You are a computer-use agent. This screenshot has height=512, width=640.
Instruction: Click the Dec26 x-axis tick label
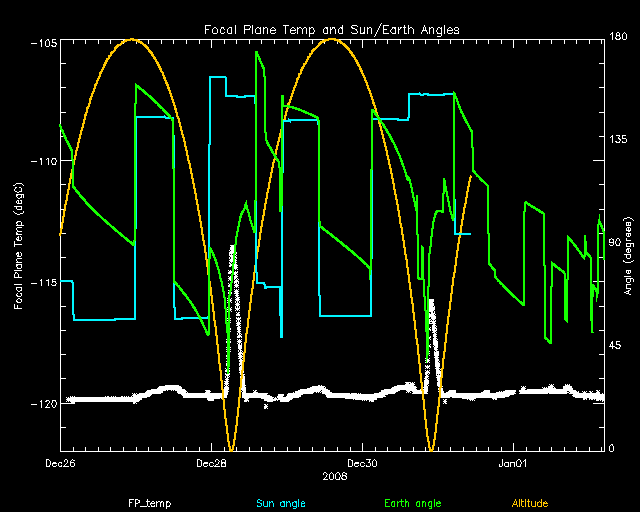[x=61, y=464]
